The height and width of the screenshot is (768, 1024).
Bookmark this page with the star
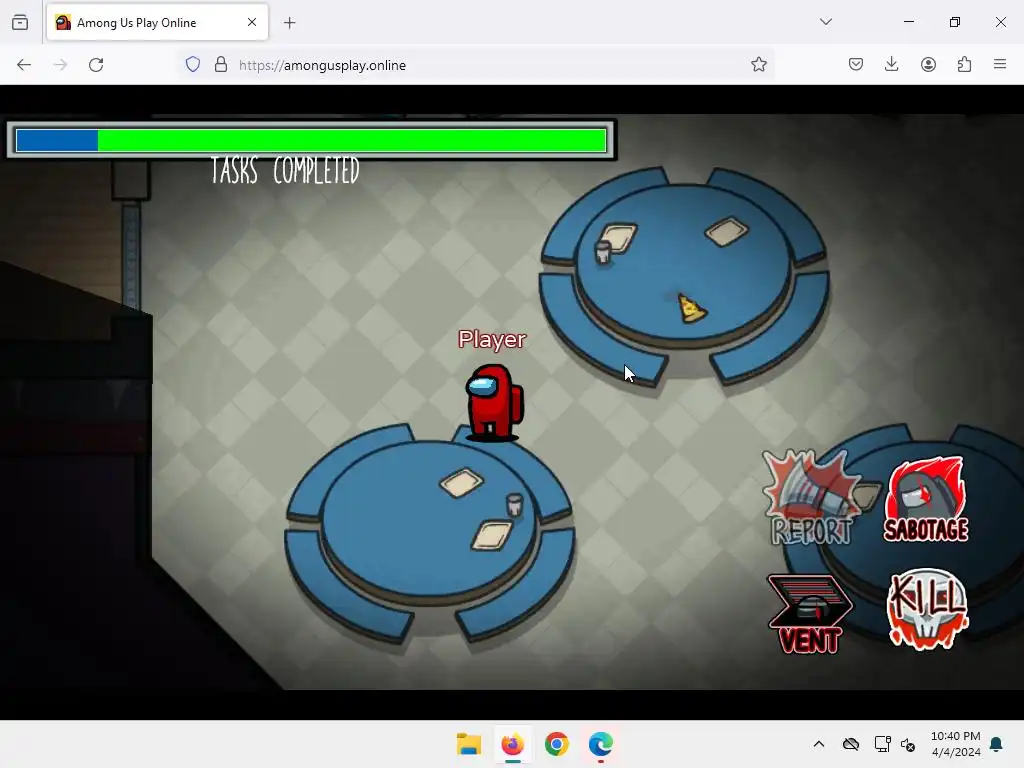click(758, 64)
